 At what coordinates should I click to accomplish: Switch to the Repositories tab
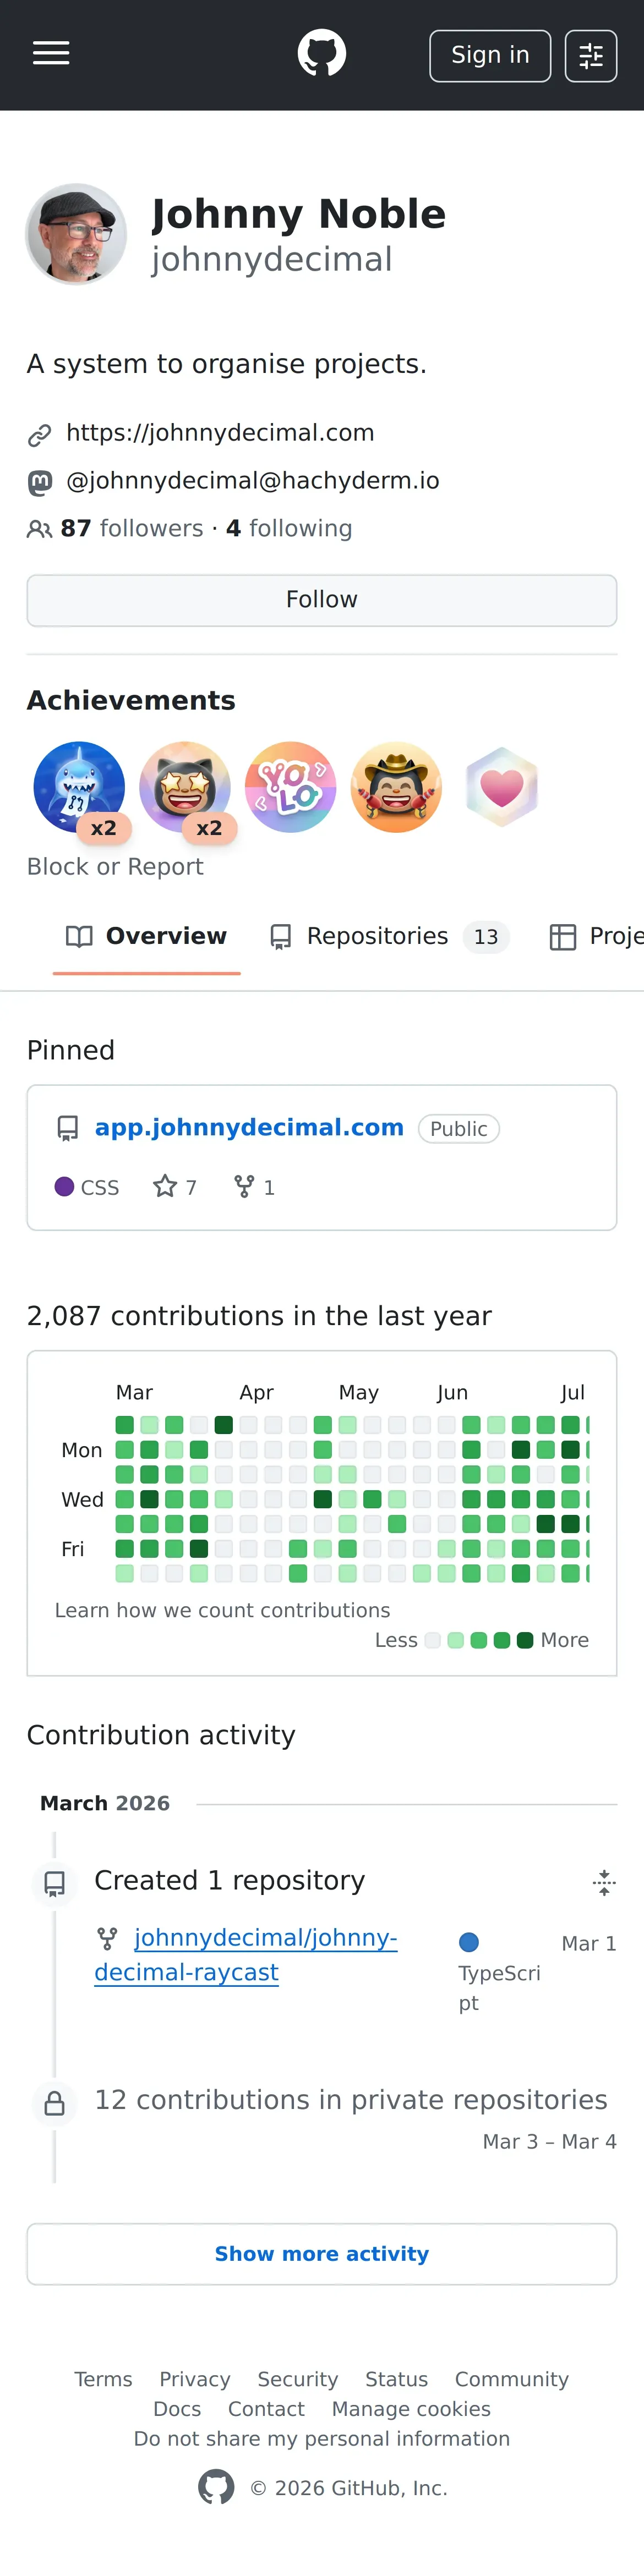(x=389, y=936)
